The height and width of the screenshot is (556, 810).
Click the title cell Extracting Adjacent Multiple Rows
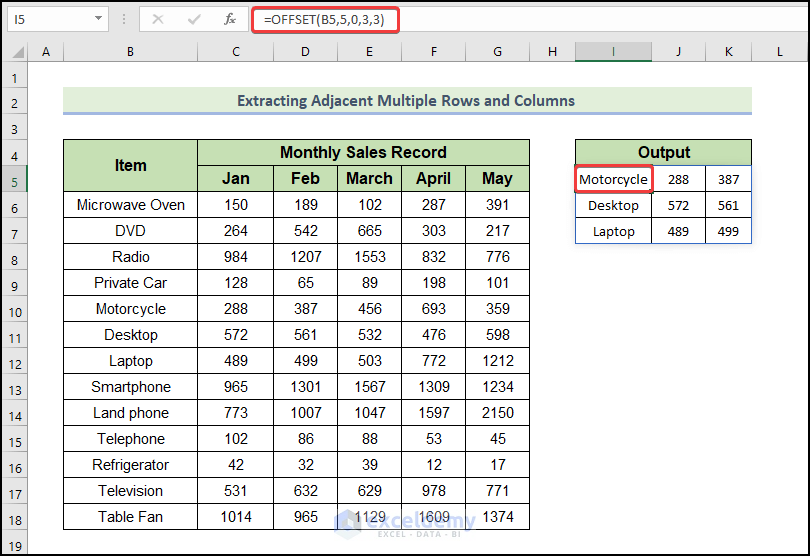pyautogui.click(x=406, y=100)
